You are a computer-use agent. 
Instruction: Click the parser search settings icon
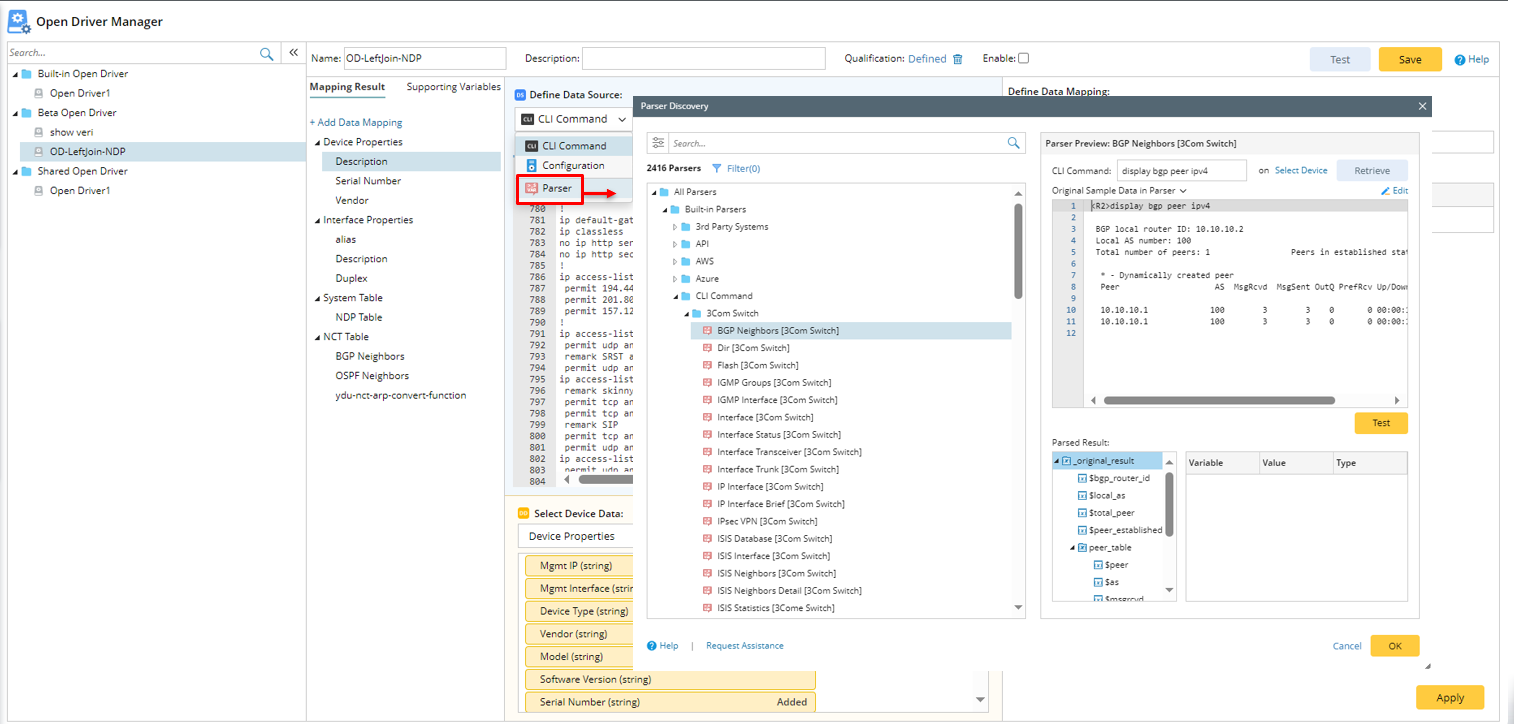tap(658, 143)
